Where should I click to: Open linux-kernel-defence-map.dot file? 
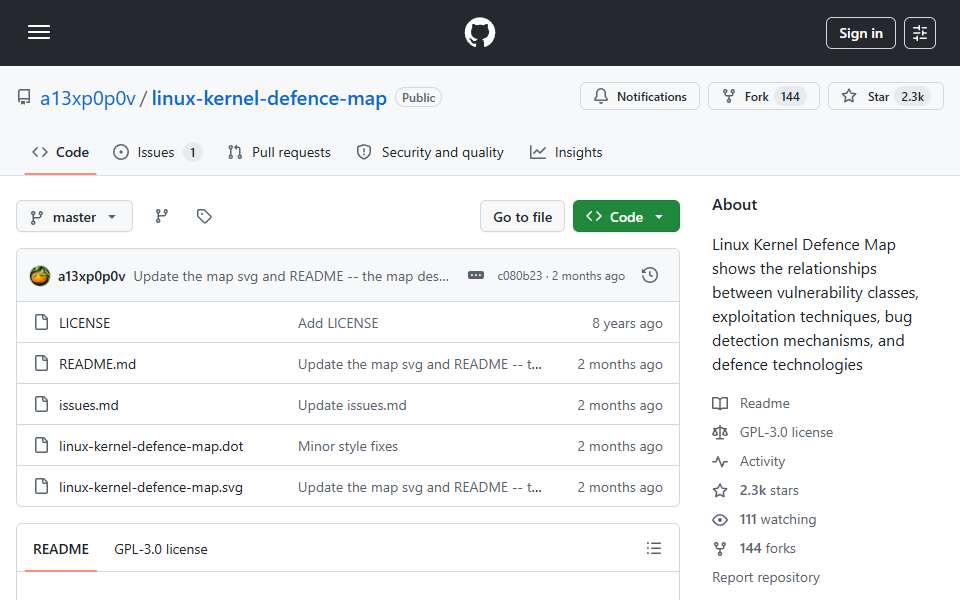point(151,446)
